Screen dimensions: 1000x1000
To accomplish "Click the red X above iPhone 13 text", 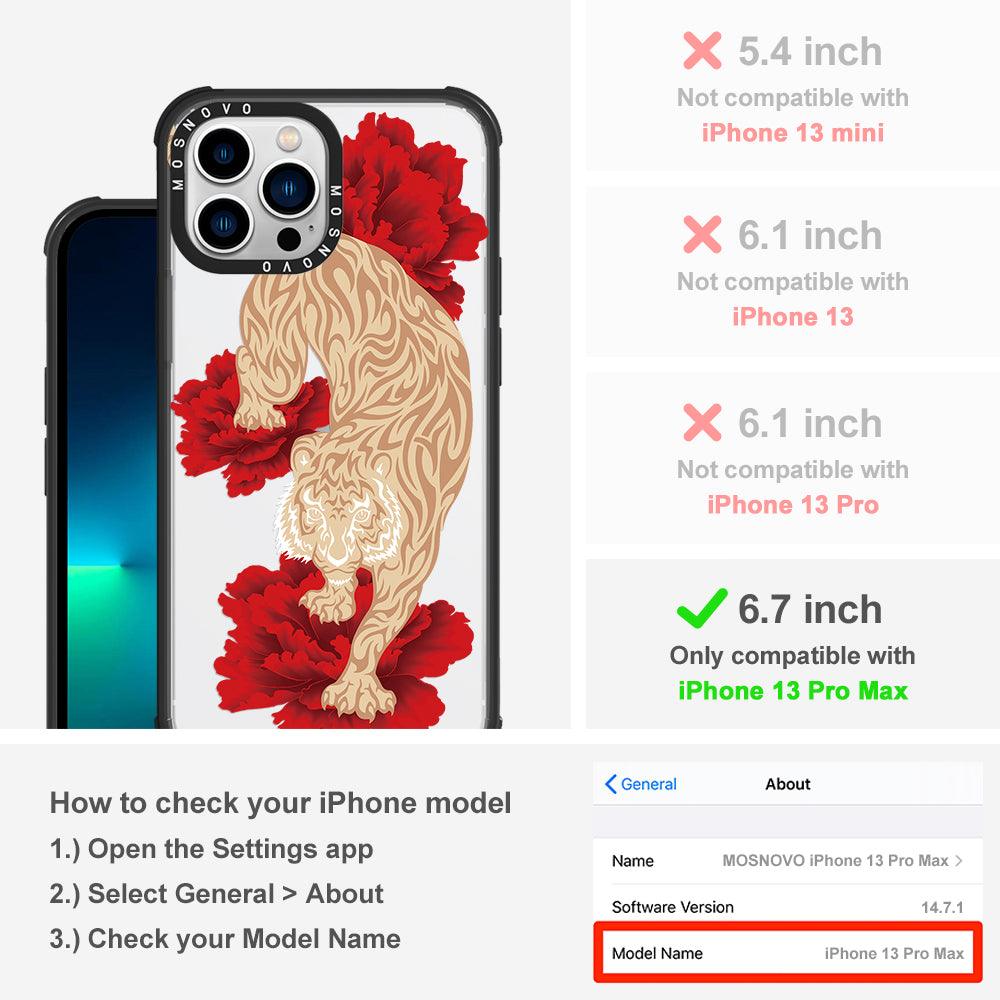I will click(702, 234).
